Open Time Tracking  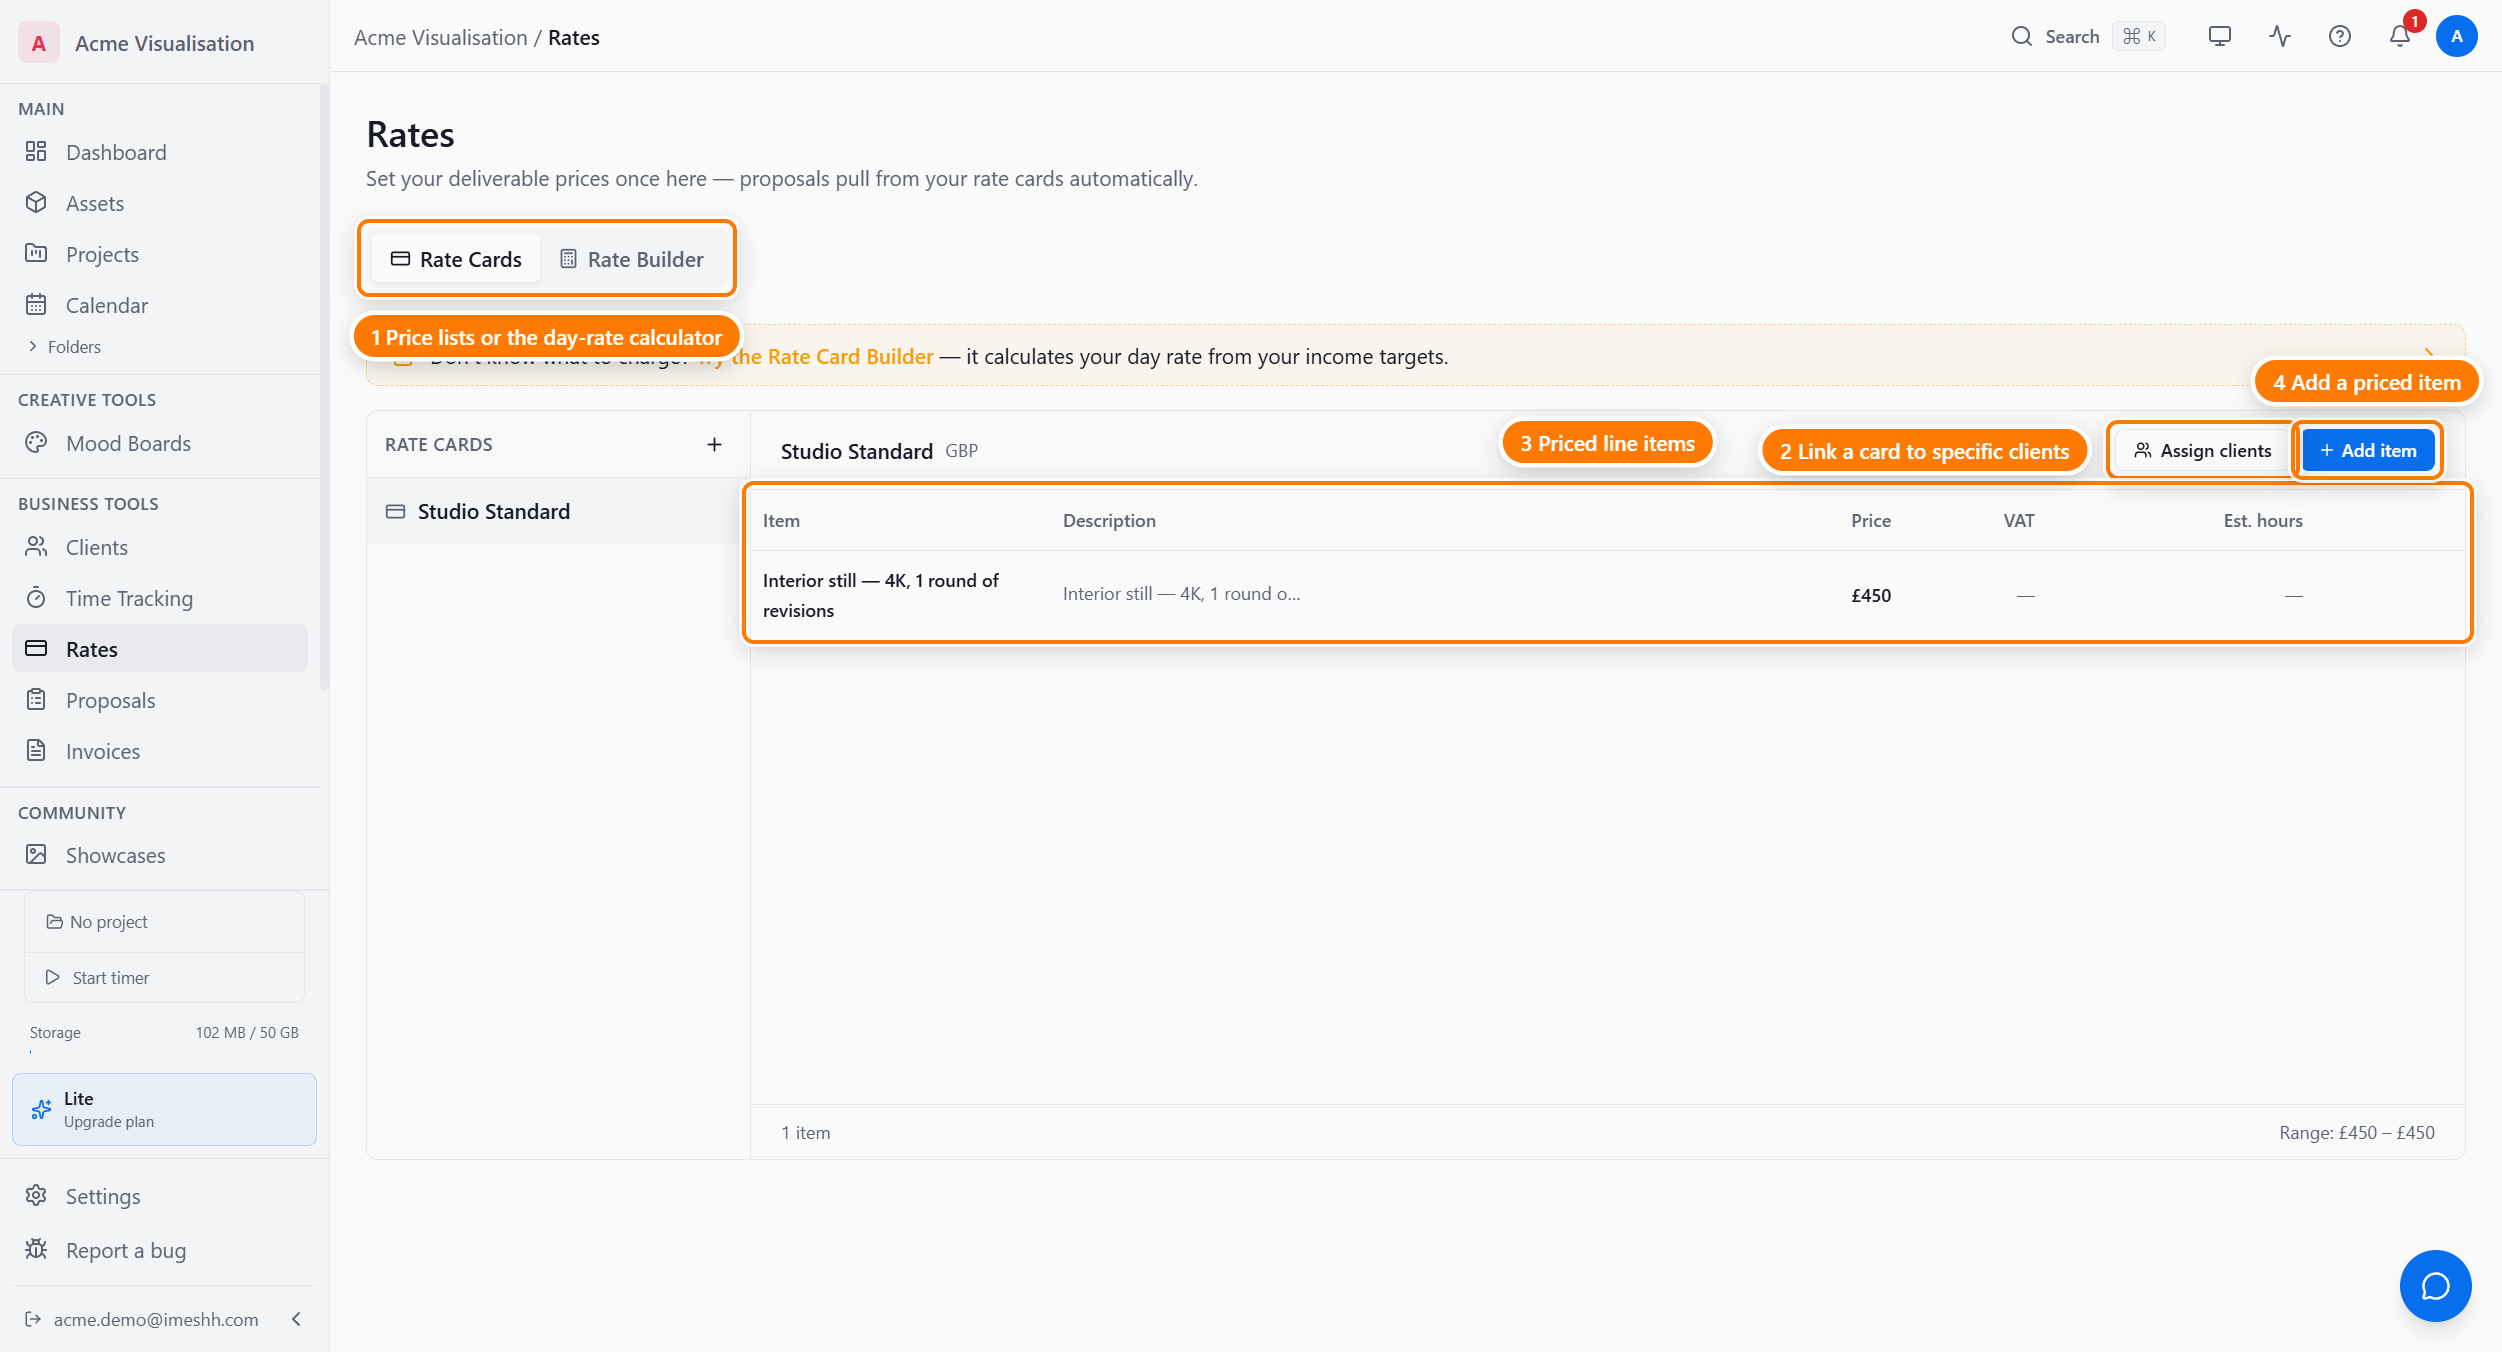[x=160, y=598]
